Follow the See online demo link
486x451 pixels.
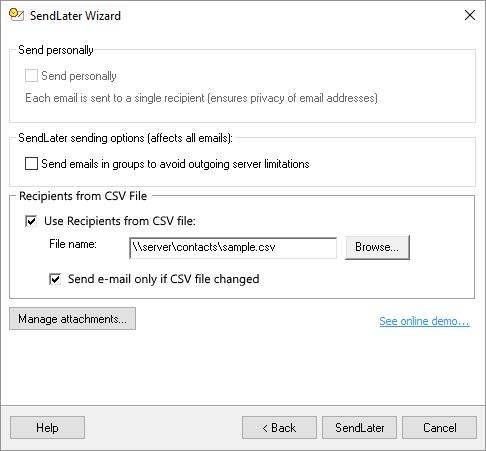click(424, 321)
